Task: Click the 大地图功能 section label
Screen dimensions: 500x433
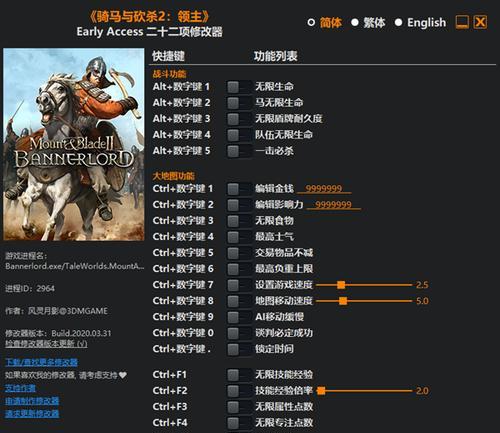Action: click(174, 176)
